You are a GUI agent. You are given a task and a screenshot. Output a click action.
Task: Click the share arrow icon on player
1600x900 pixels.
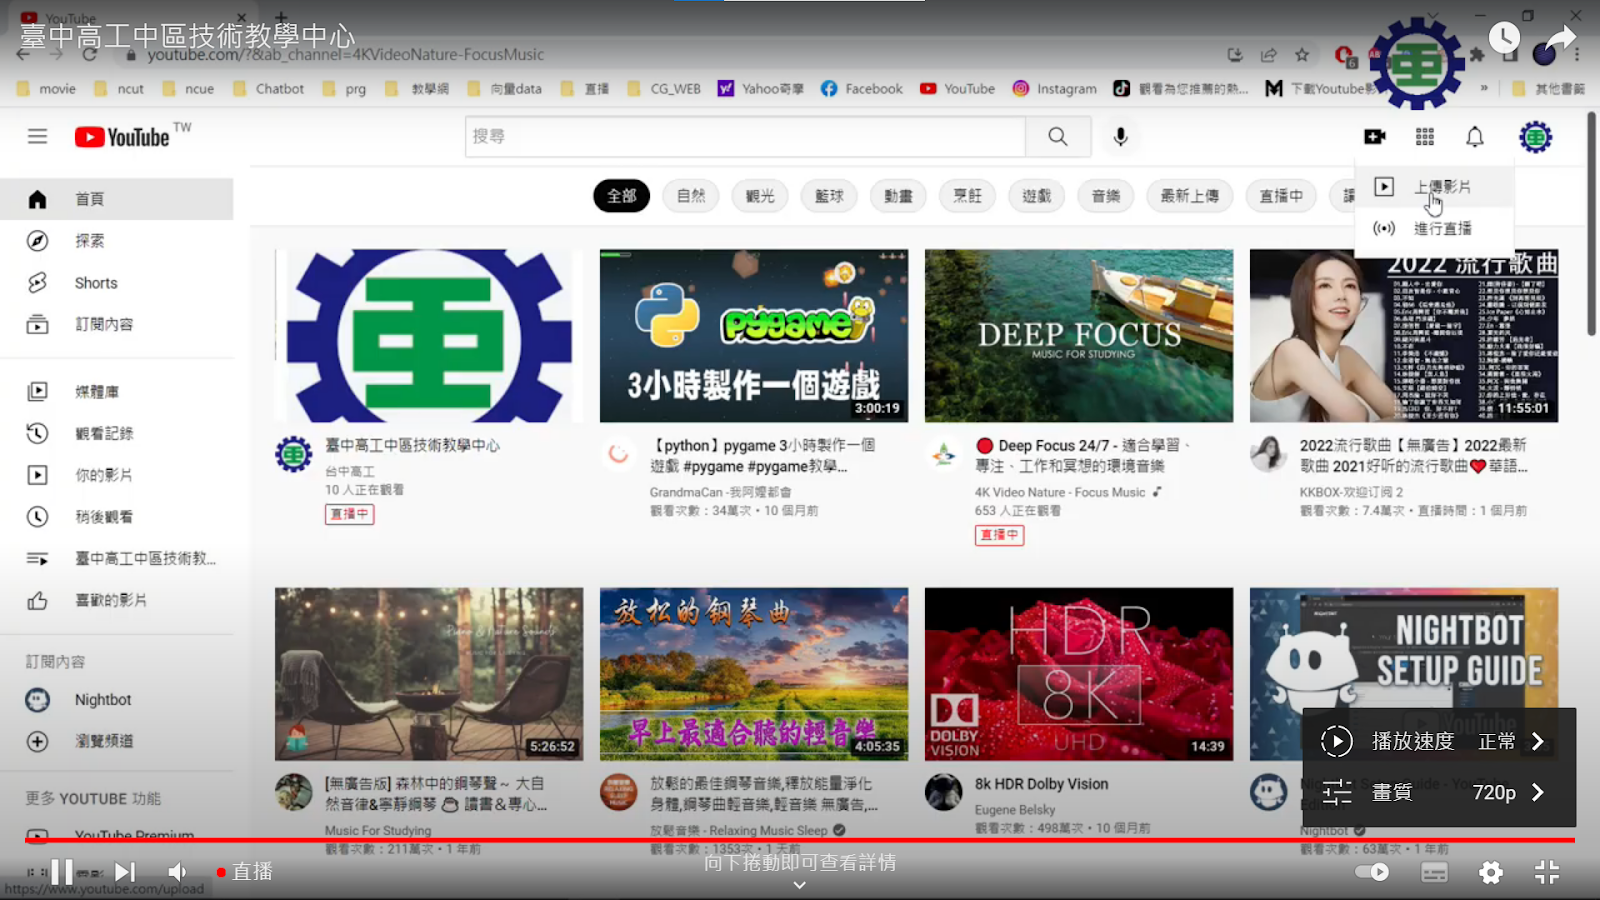tap(1560, 38)
